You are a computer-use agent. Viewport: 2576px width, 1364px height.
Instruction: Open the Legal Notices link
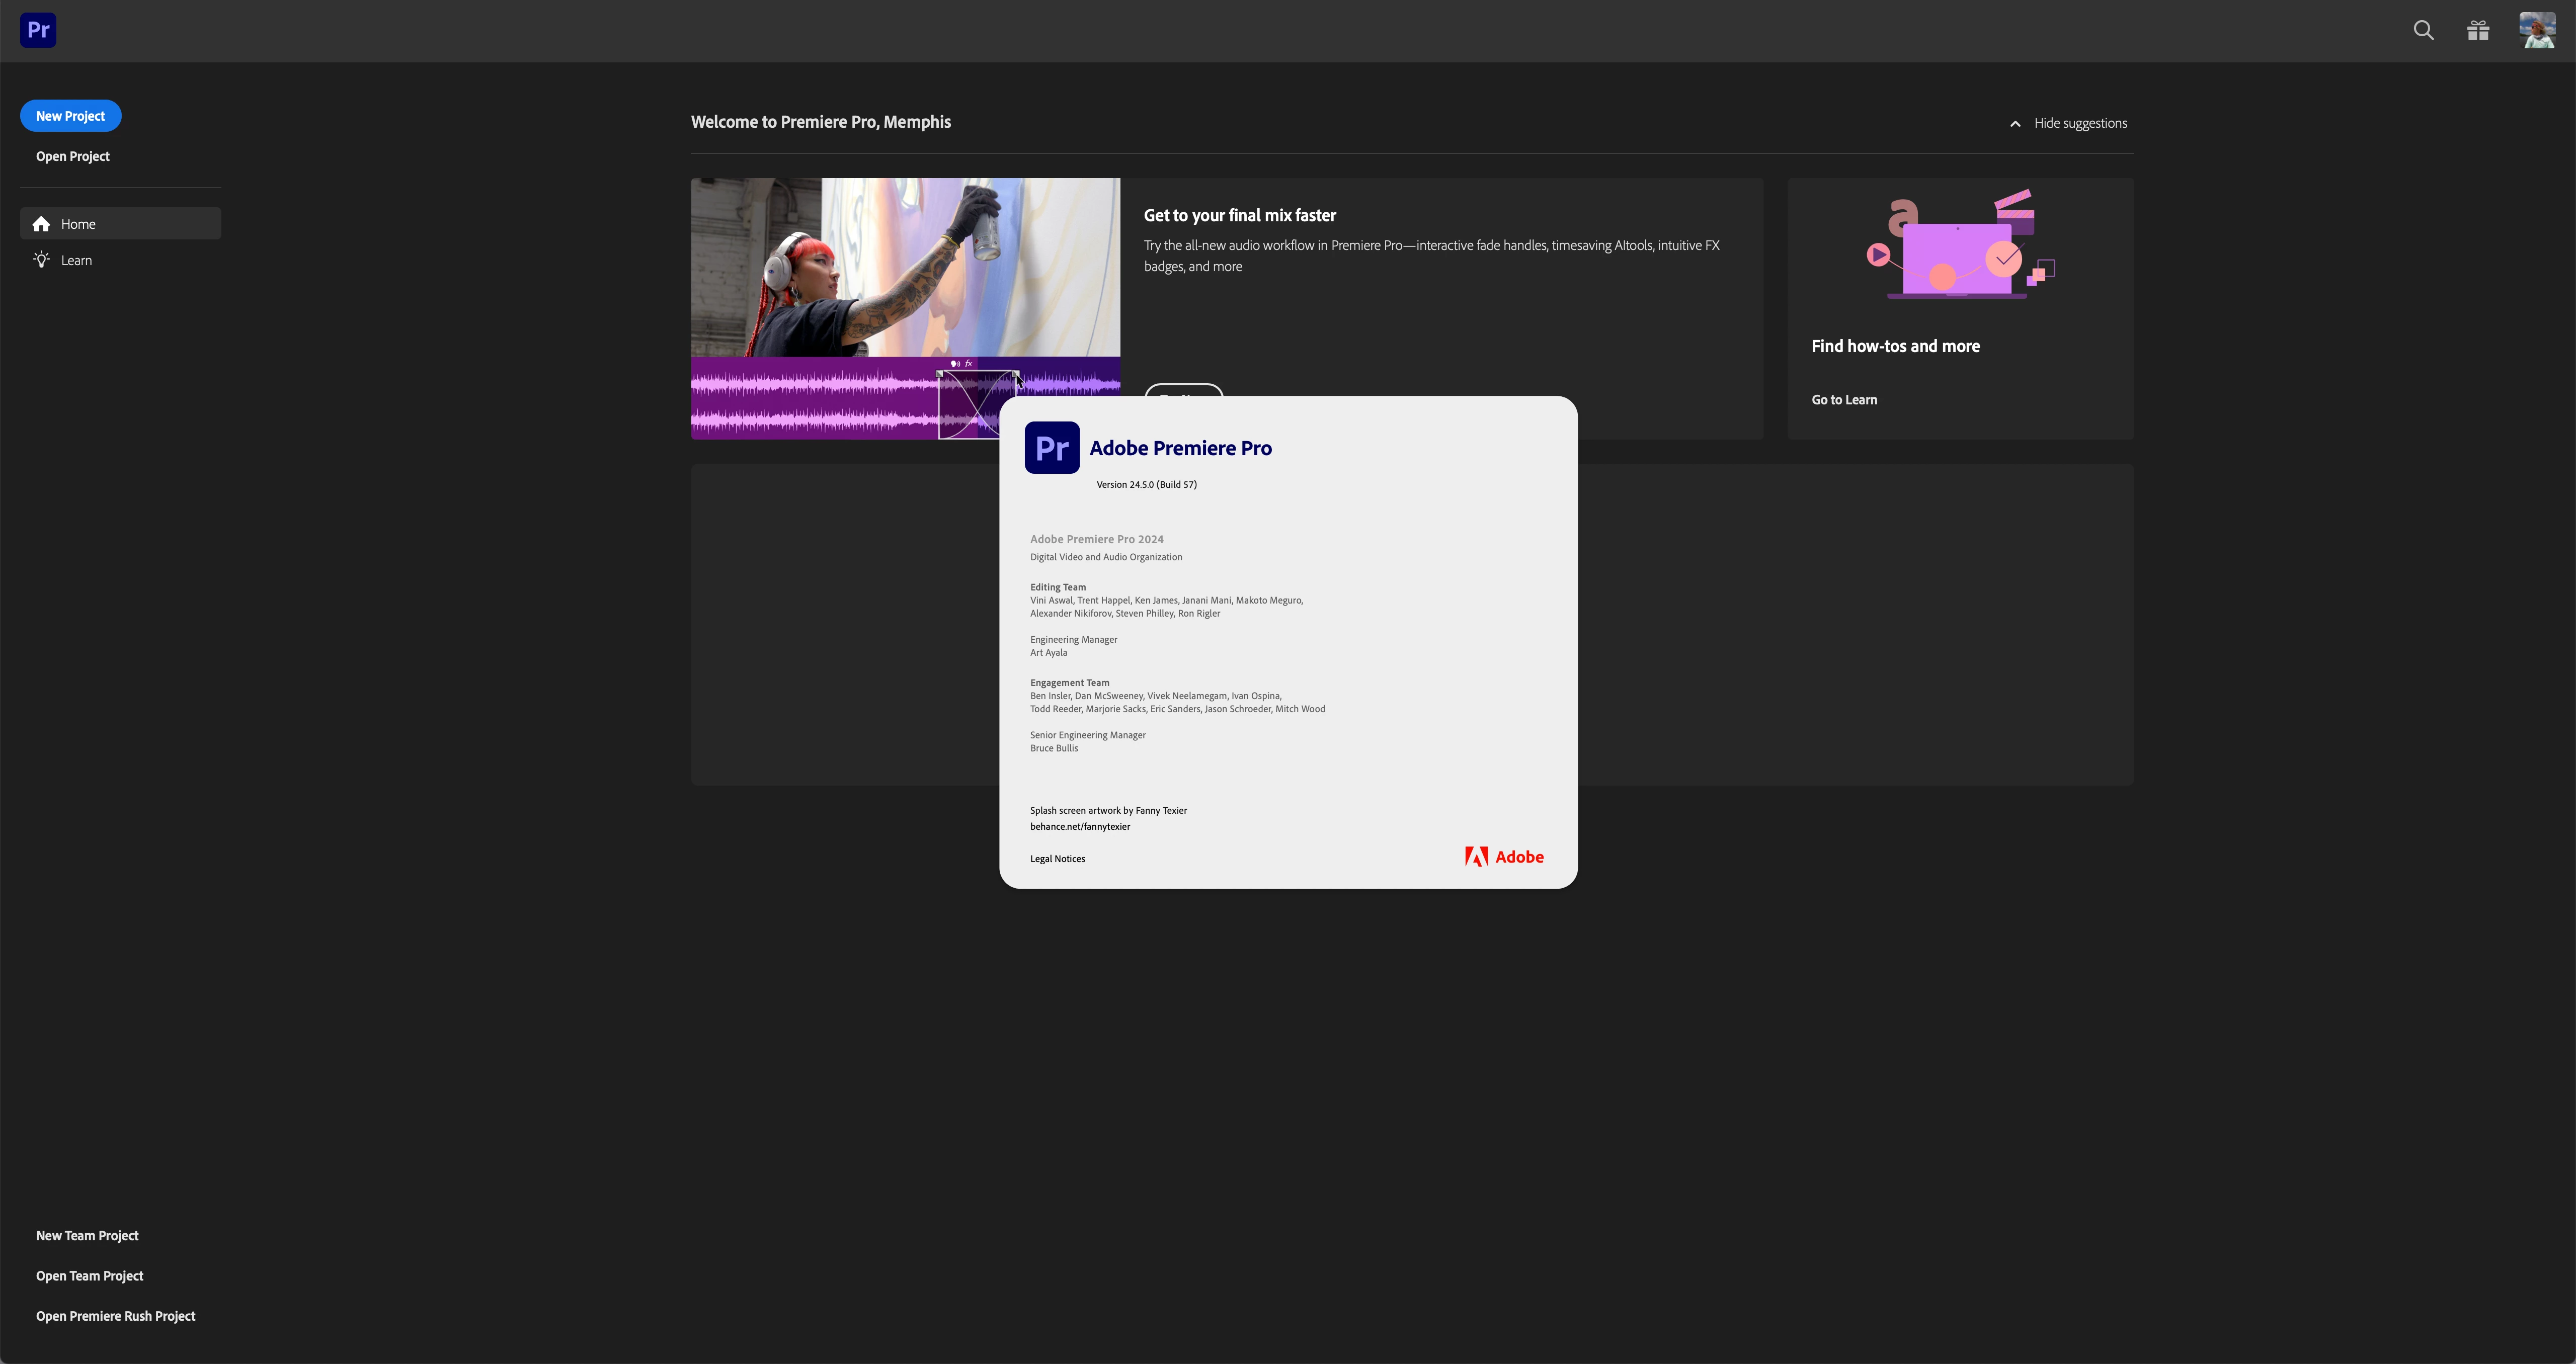click(1057, 859)
